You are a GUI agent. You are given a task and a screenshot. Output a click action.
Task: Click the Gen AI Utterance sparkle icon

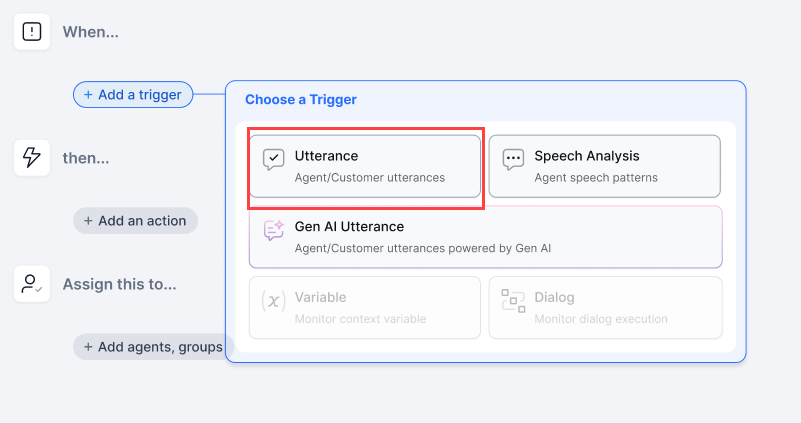[274, 230]
